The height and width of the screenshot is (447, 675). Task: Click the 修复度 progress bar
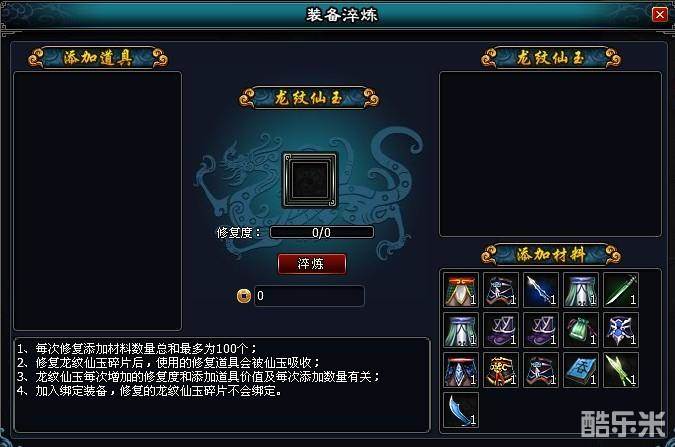pyautogui.click(x=322, y=233)
